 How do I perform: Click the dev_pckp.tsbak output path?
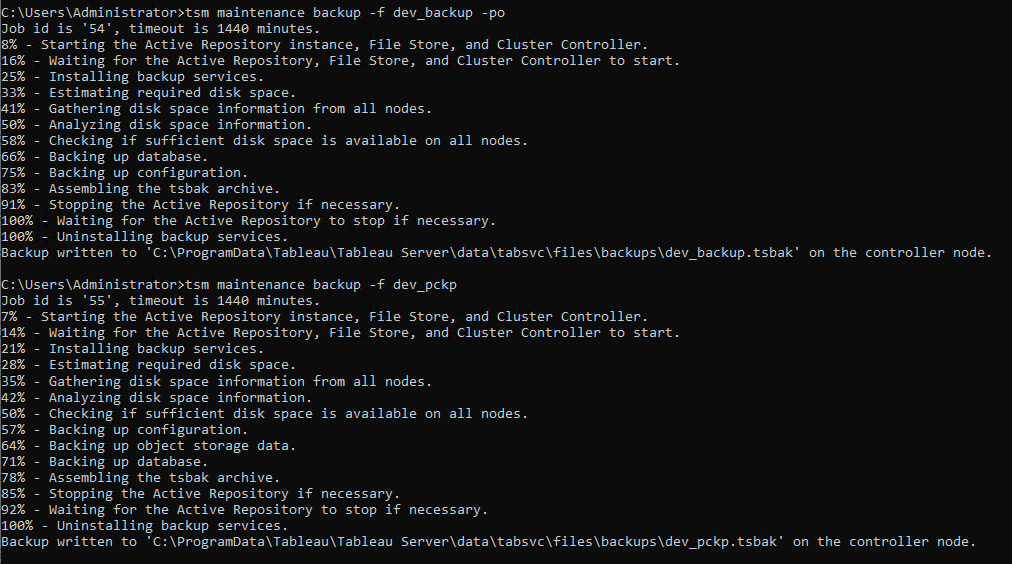(x=465, y=542)
